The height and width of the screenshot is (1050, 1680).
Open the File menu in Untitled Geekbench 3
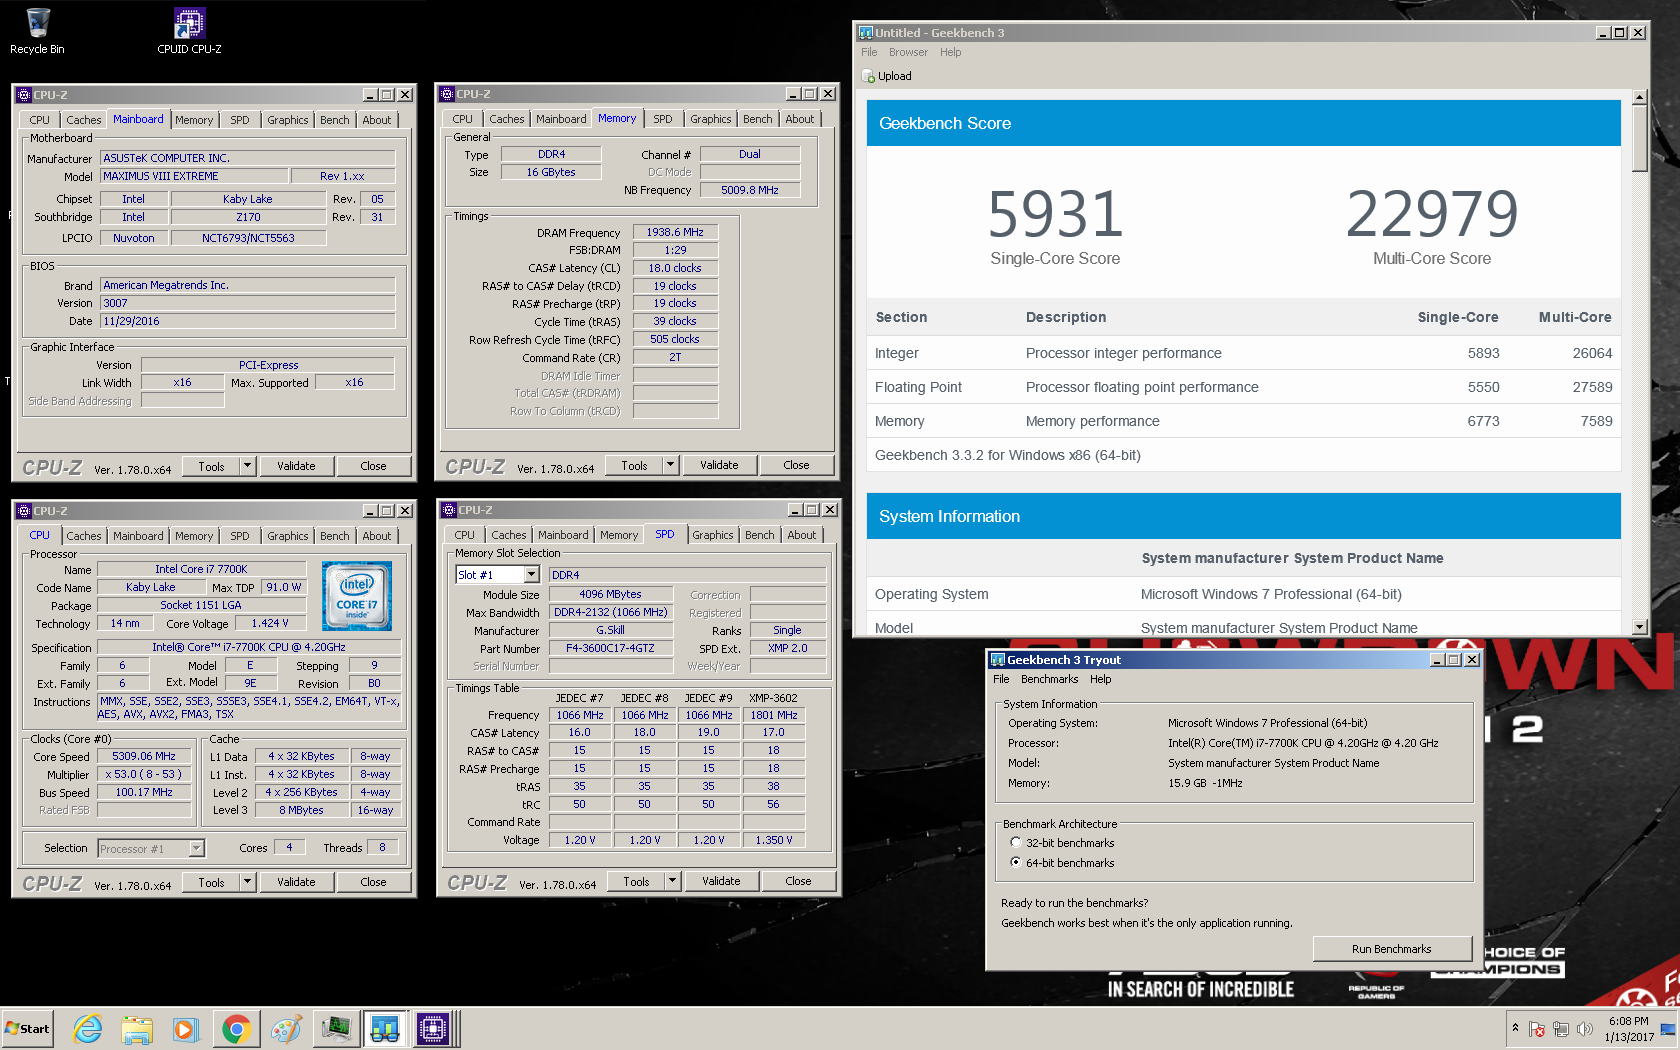[869, 53]
